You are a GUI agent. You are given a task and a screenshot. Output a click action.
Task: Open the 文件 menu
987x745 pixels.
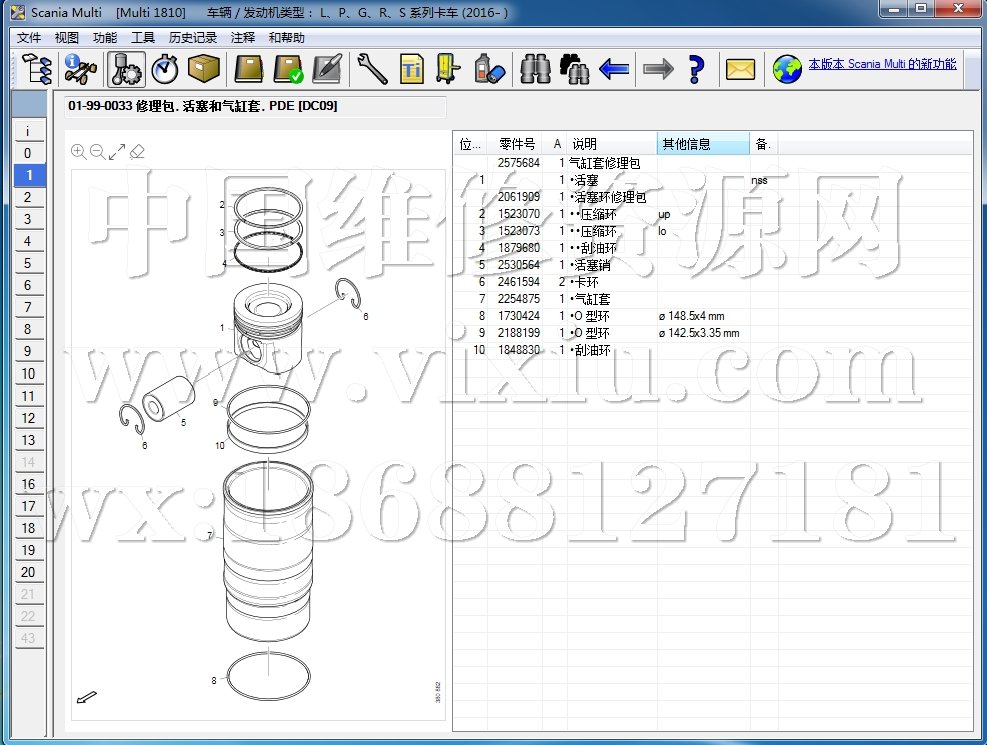[x=29, y=38]
